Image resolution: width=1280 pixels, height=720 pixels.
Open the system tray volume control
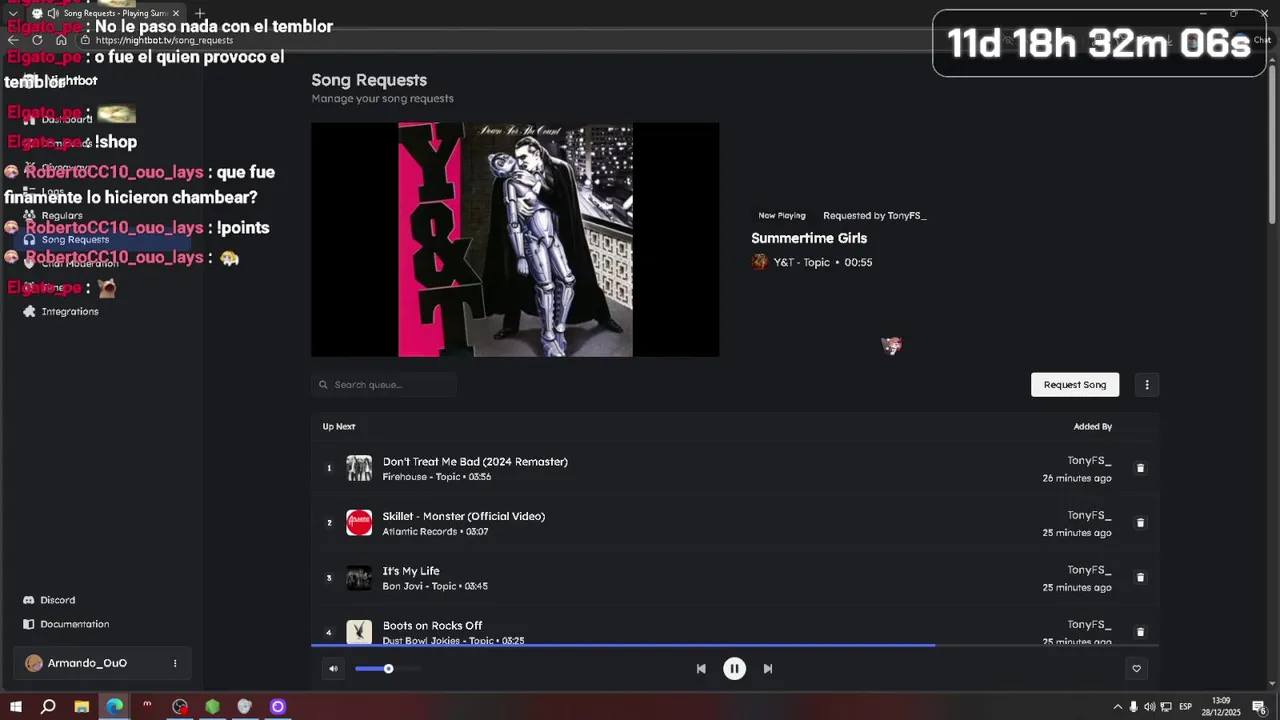click(x=1149, y=707)
